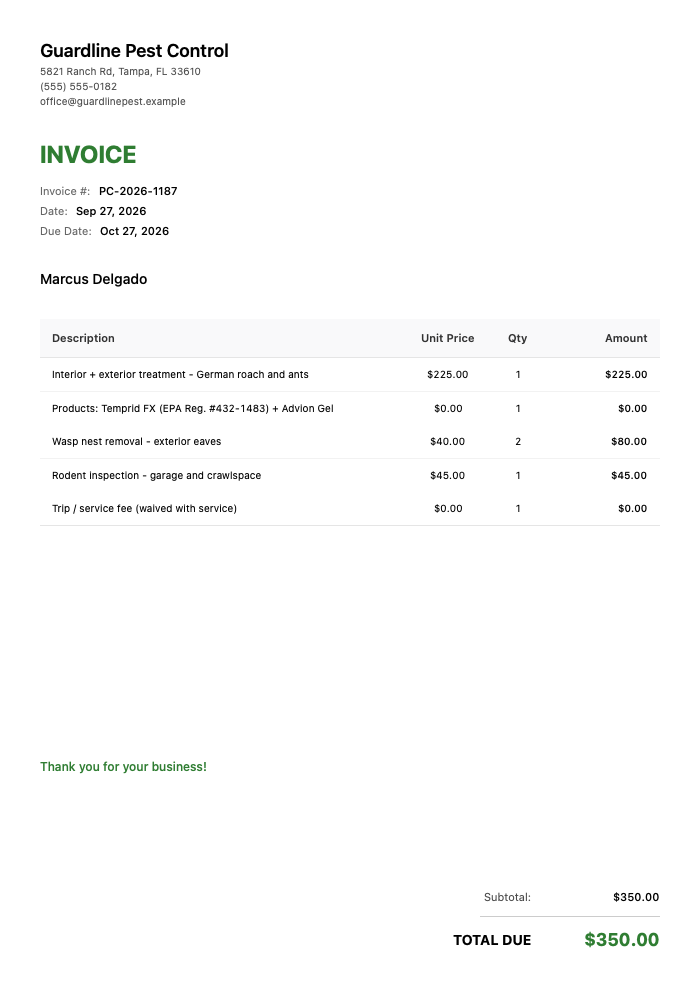This screenshot has height=990, width=700.
Task: Click the Invoice # label
Action: click(x=65, y=191)
